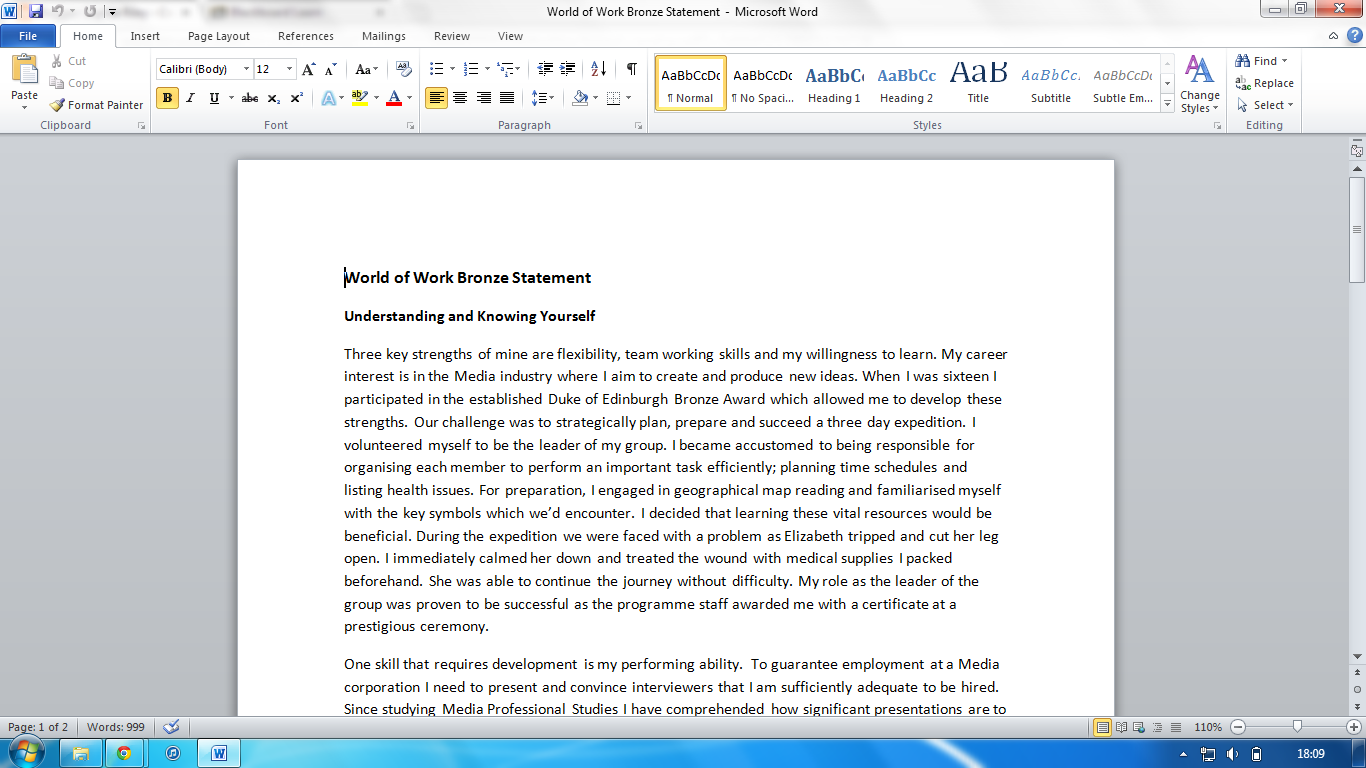Center align the paragraph text
This screenshot has width=1366, height=768.
click(x=460, y=98)
